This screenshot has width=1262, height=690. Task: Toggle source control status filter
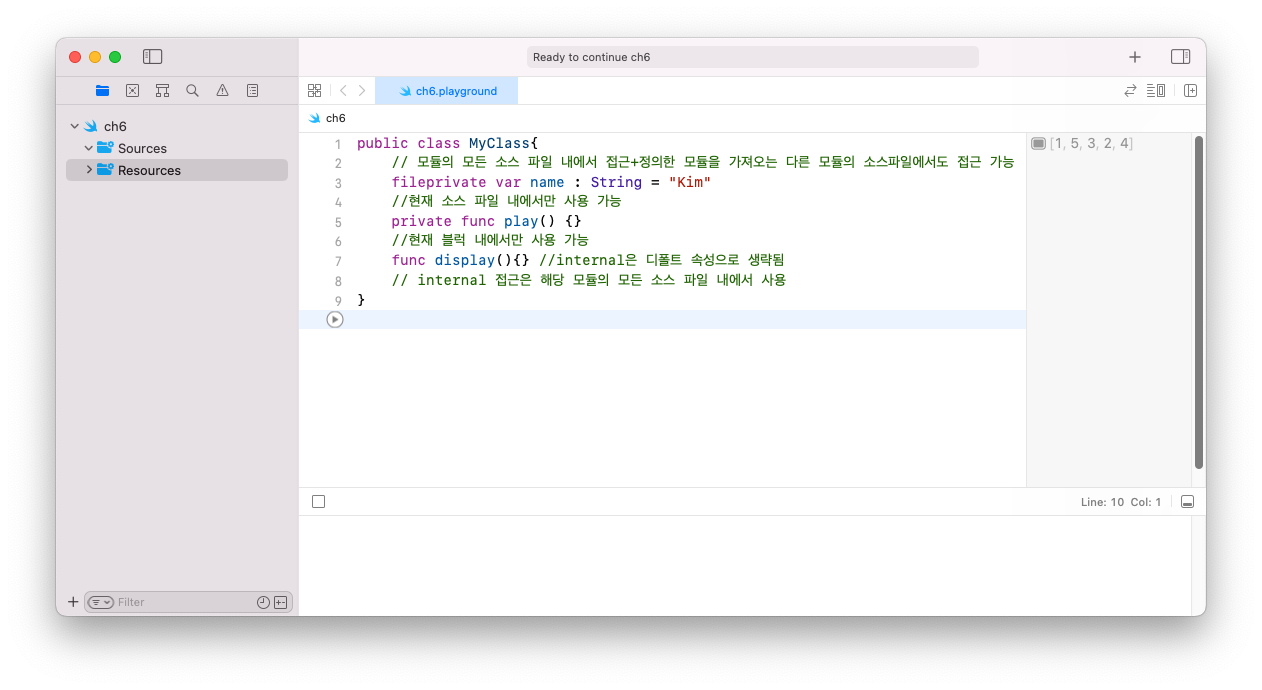pos(280,602)
